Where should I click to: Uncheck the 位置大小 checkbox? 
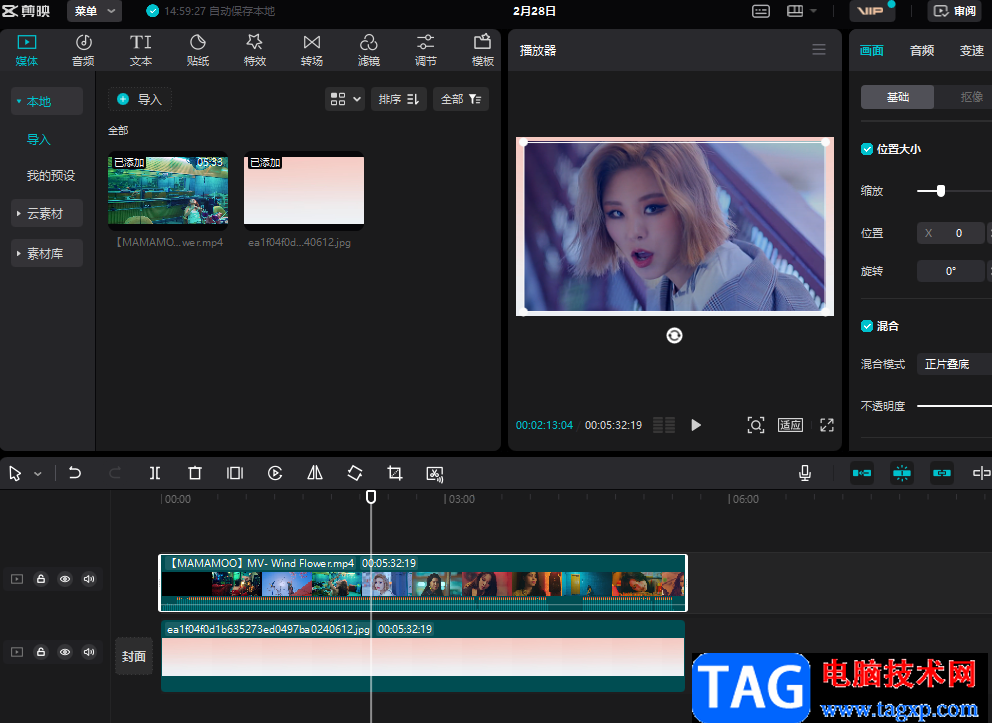pos(867,149)
